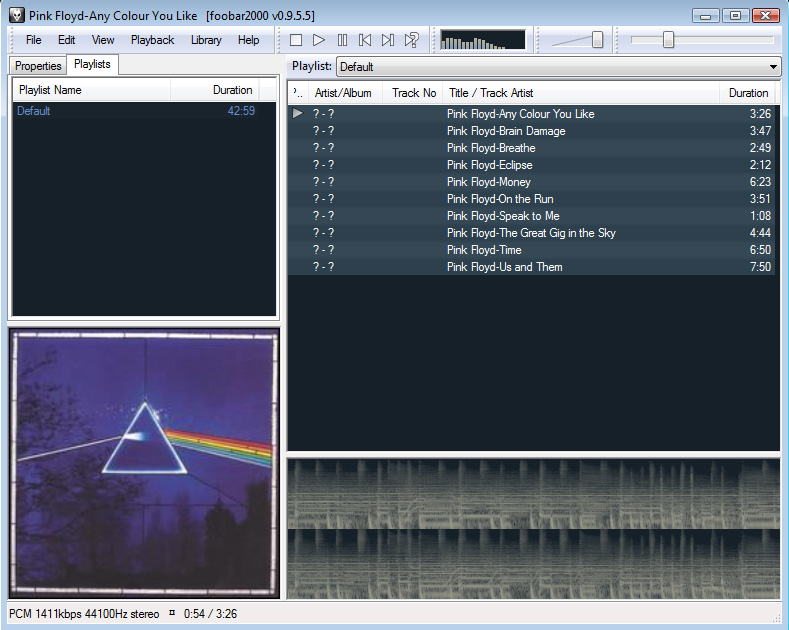The image size is (789, 630).
Task: Select track Pink Floyd-Speak to Me
Action: click(531, 216)
